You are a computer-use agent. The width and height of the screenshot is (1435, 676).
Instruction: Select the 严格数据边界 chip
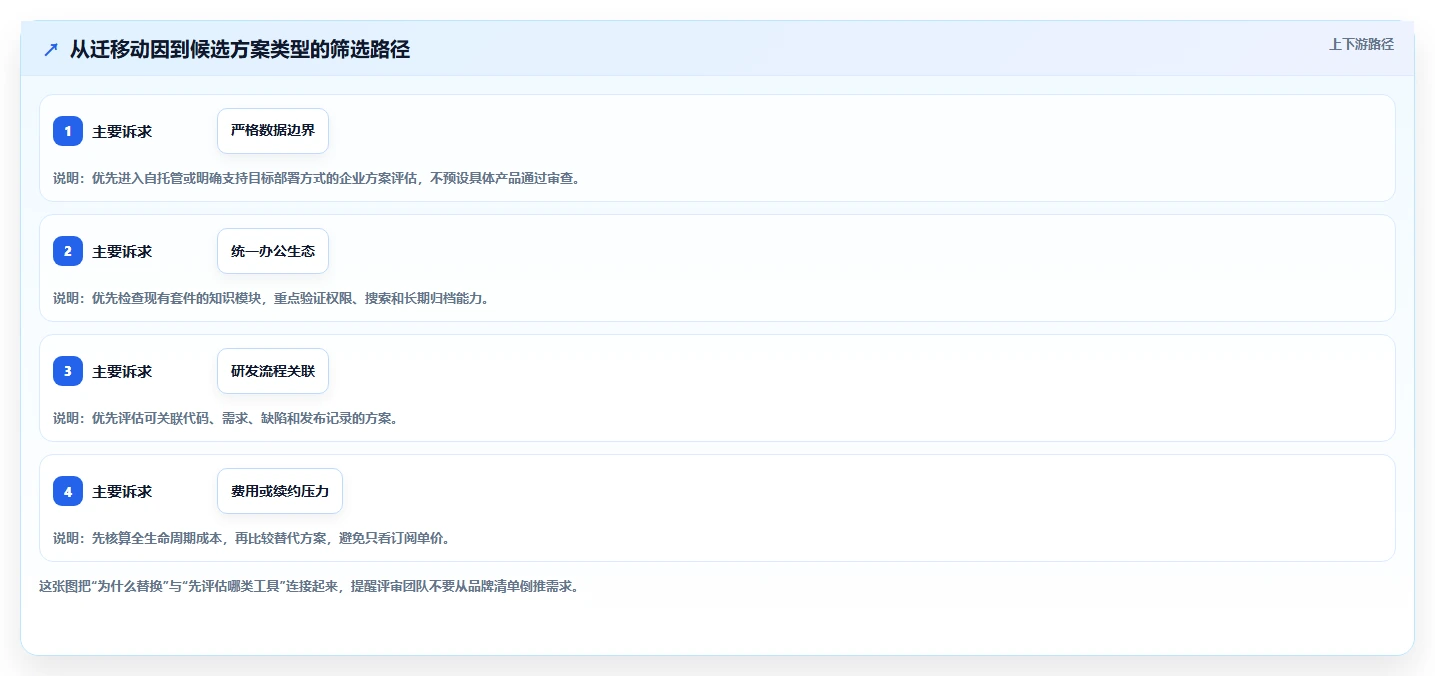point(273,131)
